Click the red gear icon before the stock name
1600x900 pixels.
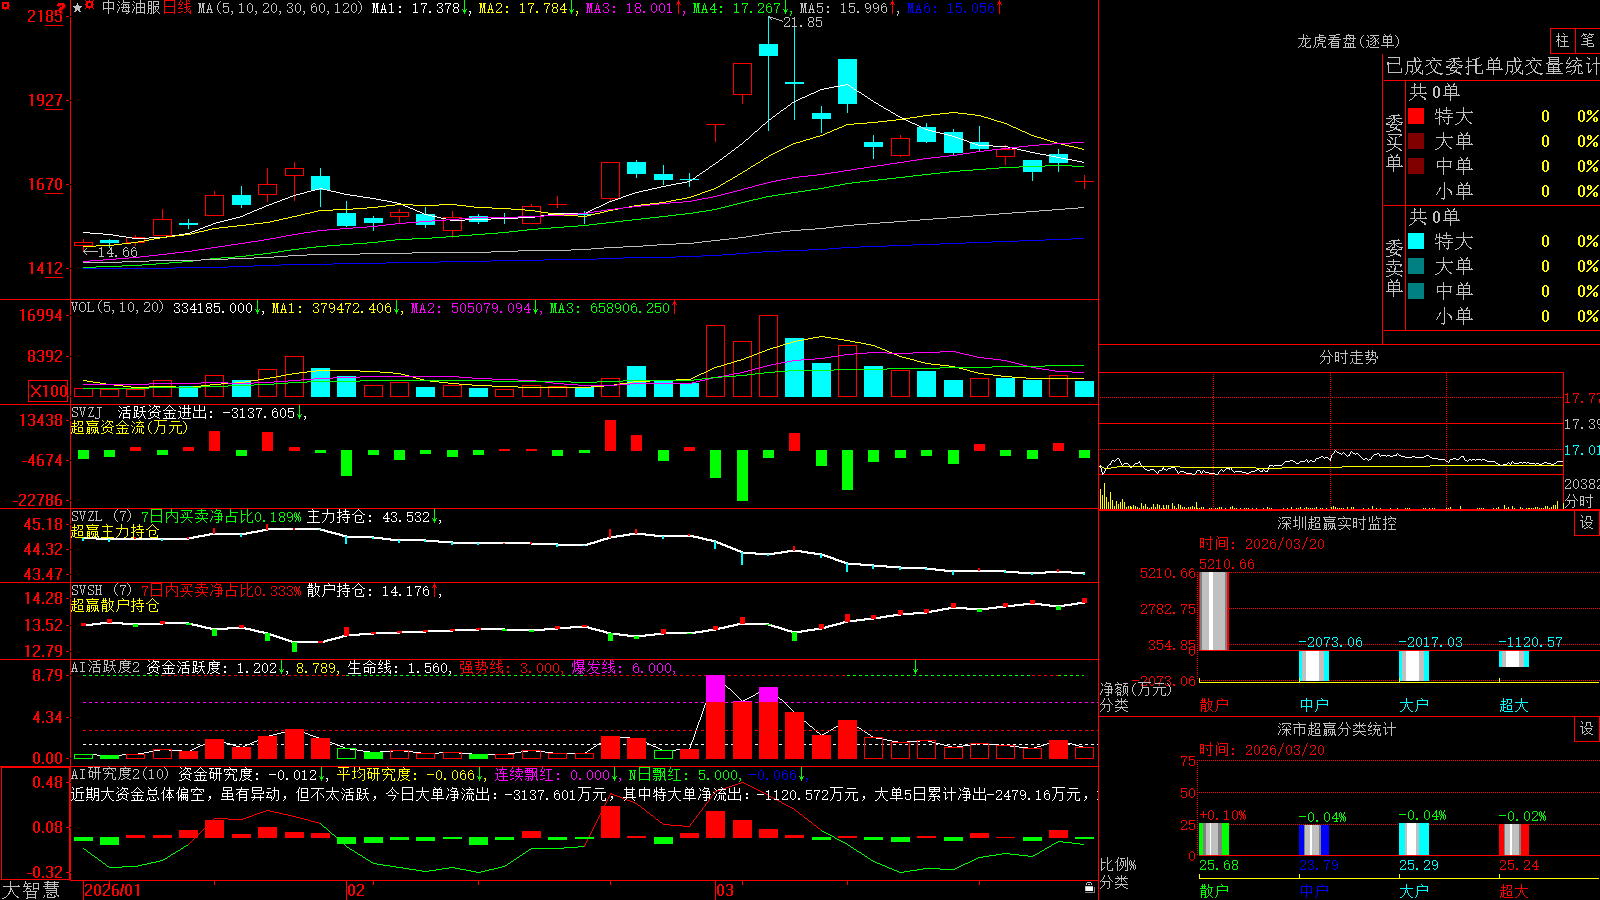[x=90, y=7]
